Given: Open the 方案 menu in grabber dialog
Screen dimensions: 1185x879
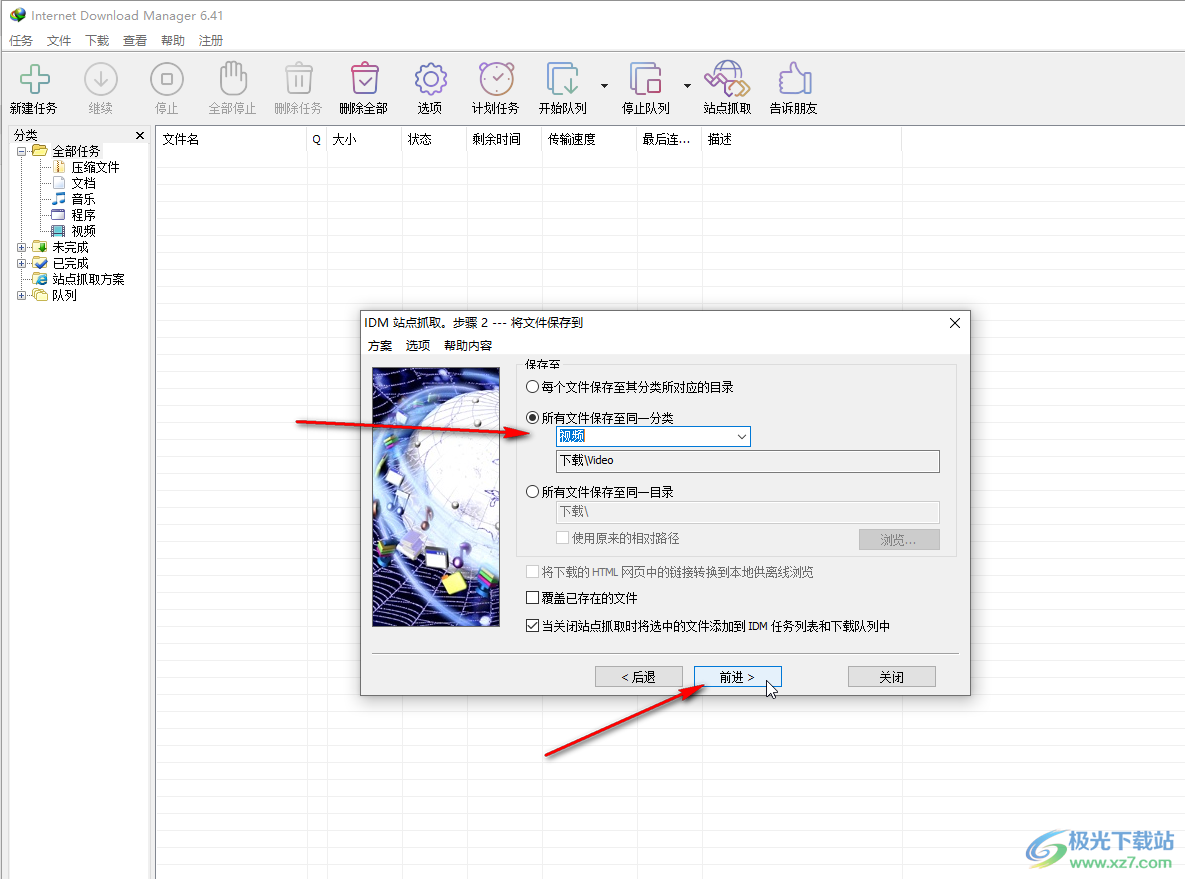Looking at the screenshot, I should tap(380, 345).
